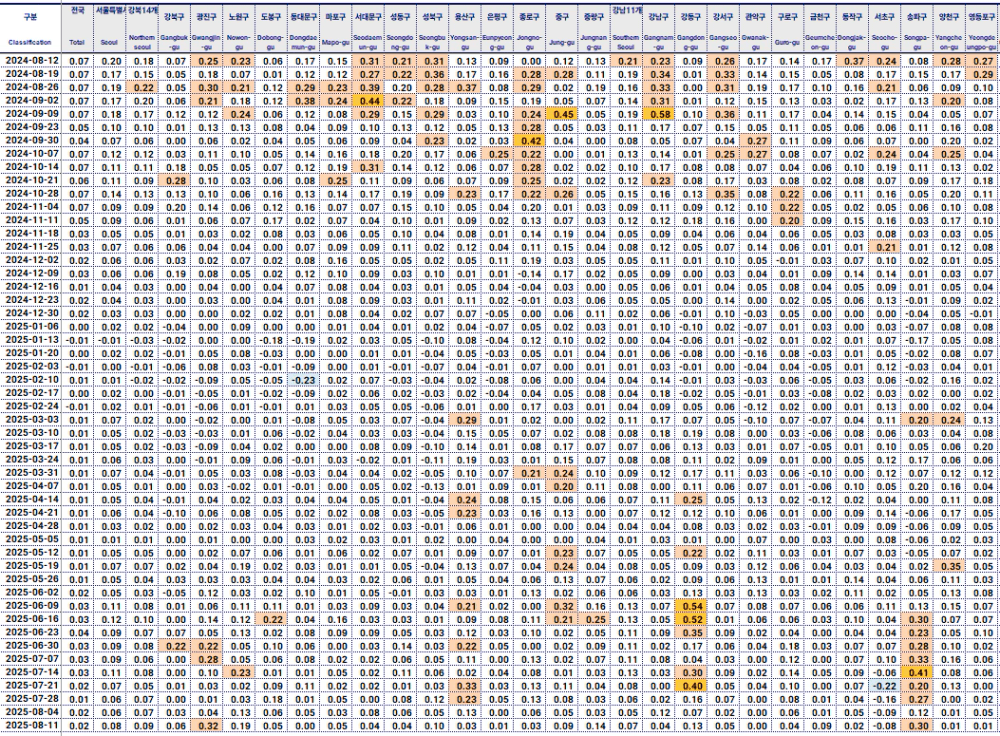Click the 0.28 Gangbuk-gu cell for 2024-10-21

(175, 180)
